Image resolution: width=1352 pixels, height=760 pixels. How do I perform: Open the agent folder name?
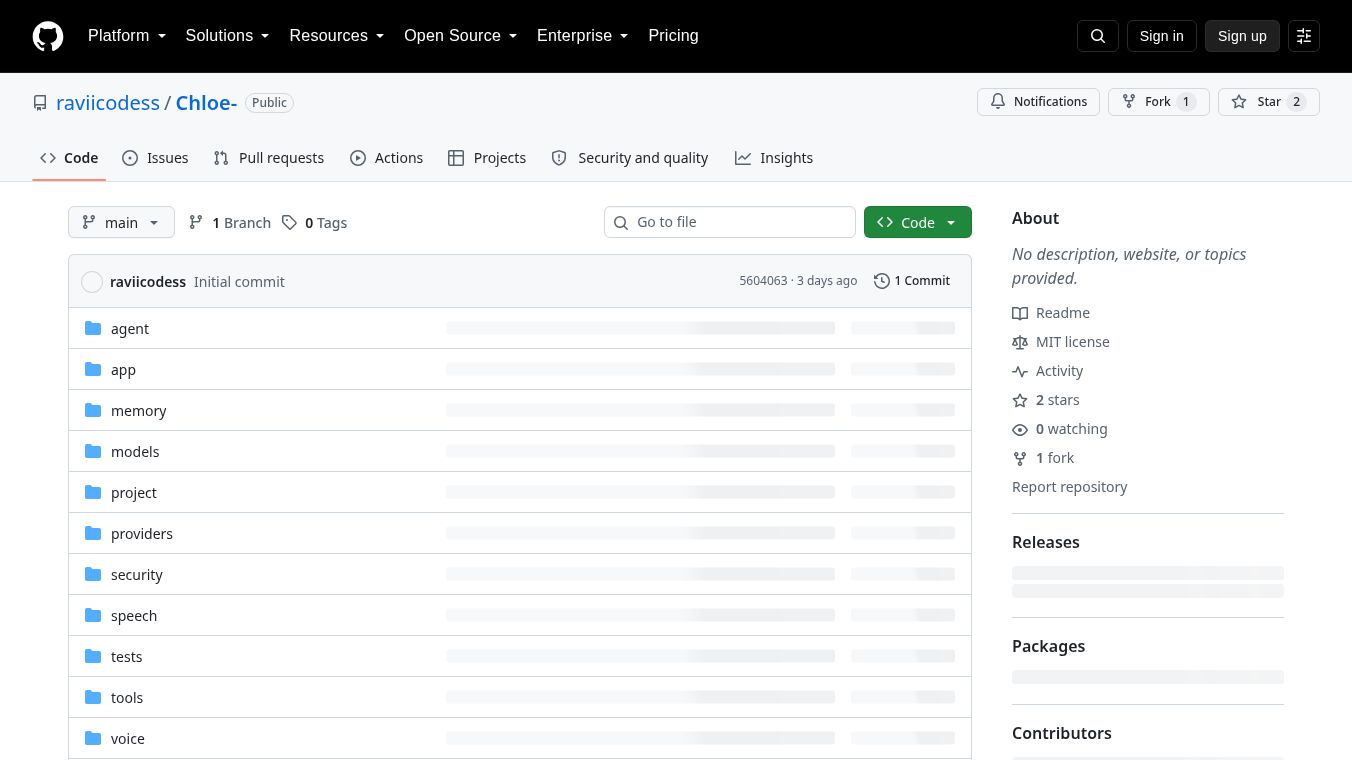130,329
